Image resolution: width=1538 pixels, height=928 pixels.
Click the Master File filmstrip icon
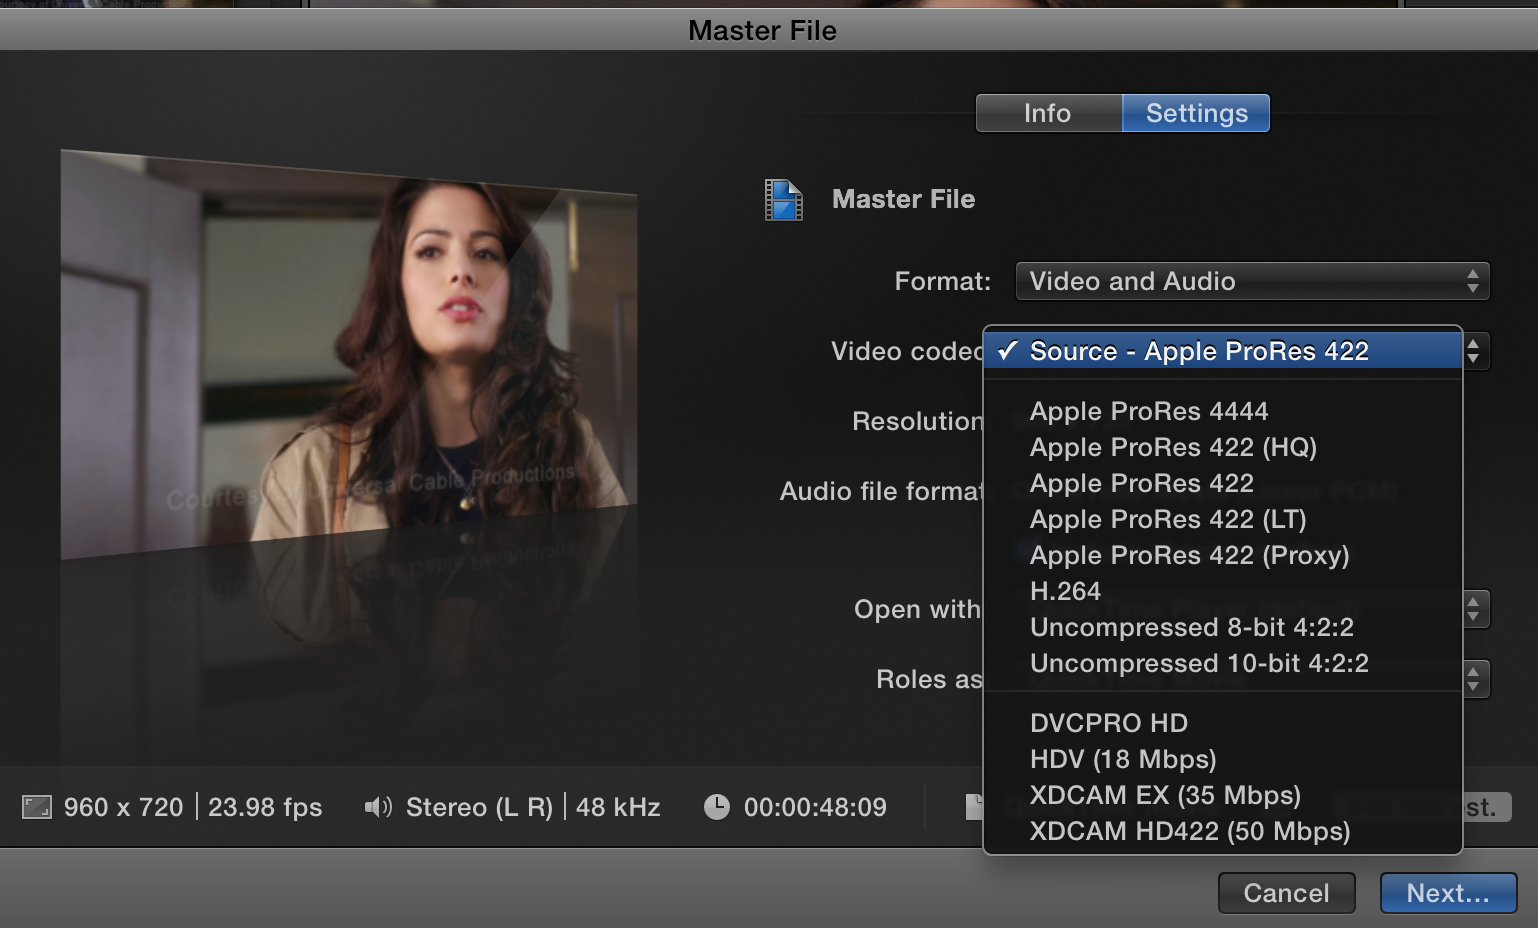tap(784, 199)
